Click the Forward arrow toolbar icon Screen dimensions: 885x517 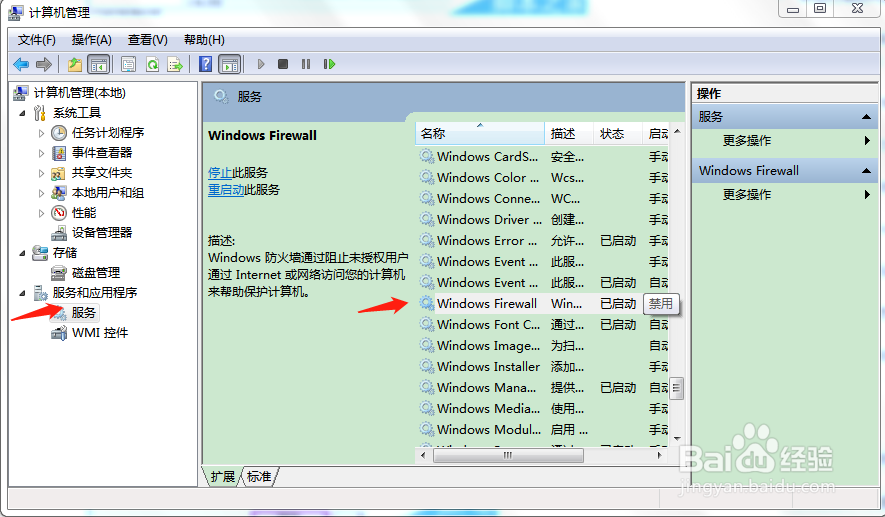[43, 64]
